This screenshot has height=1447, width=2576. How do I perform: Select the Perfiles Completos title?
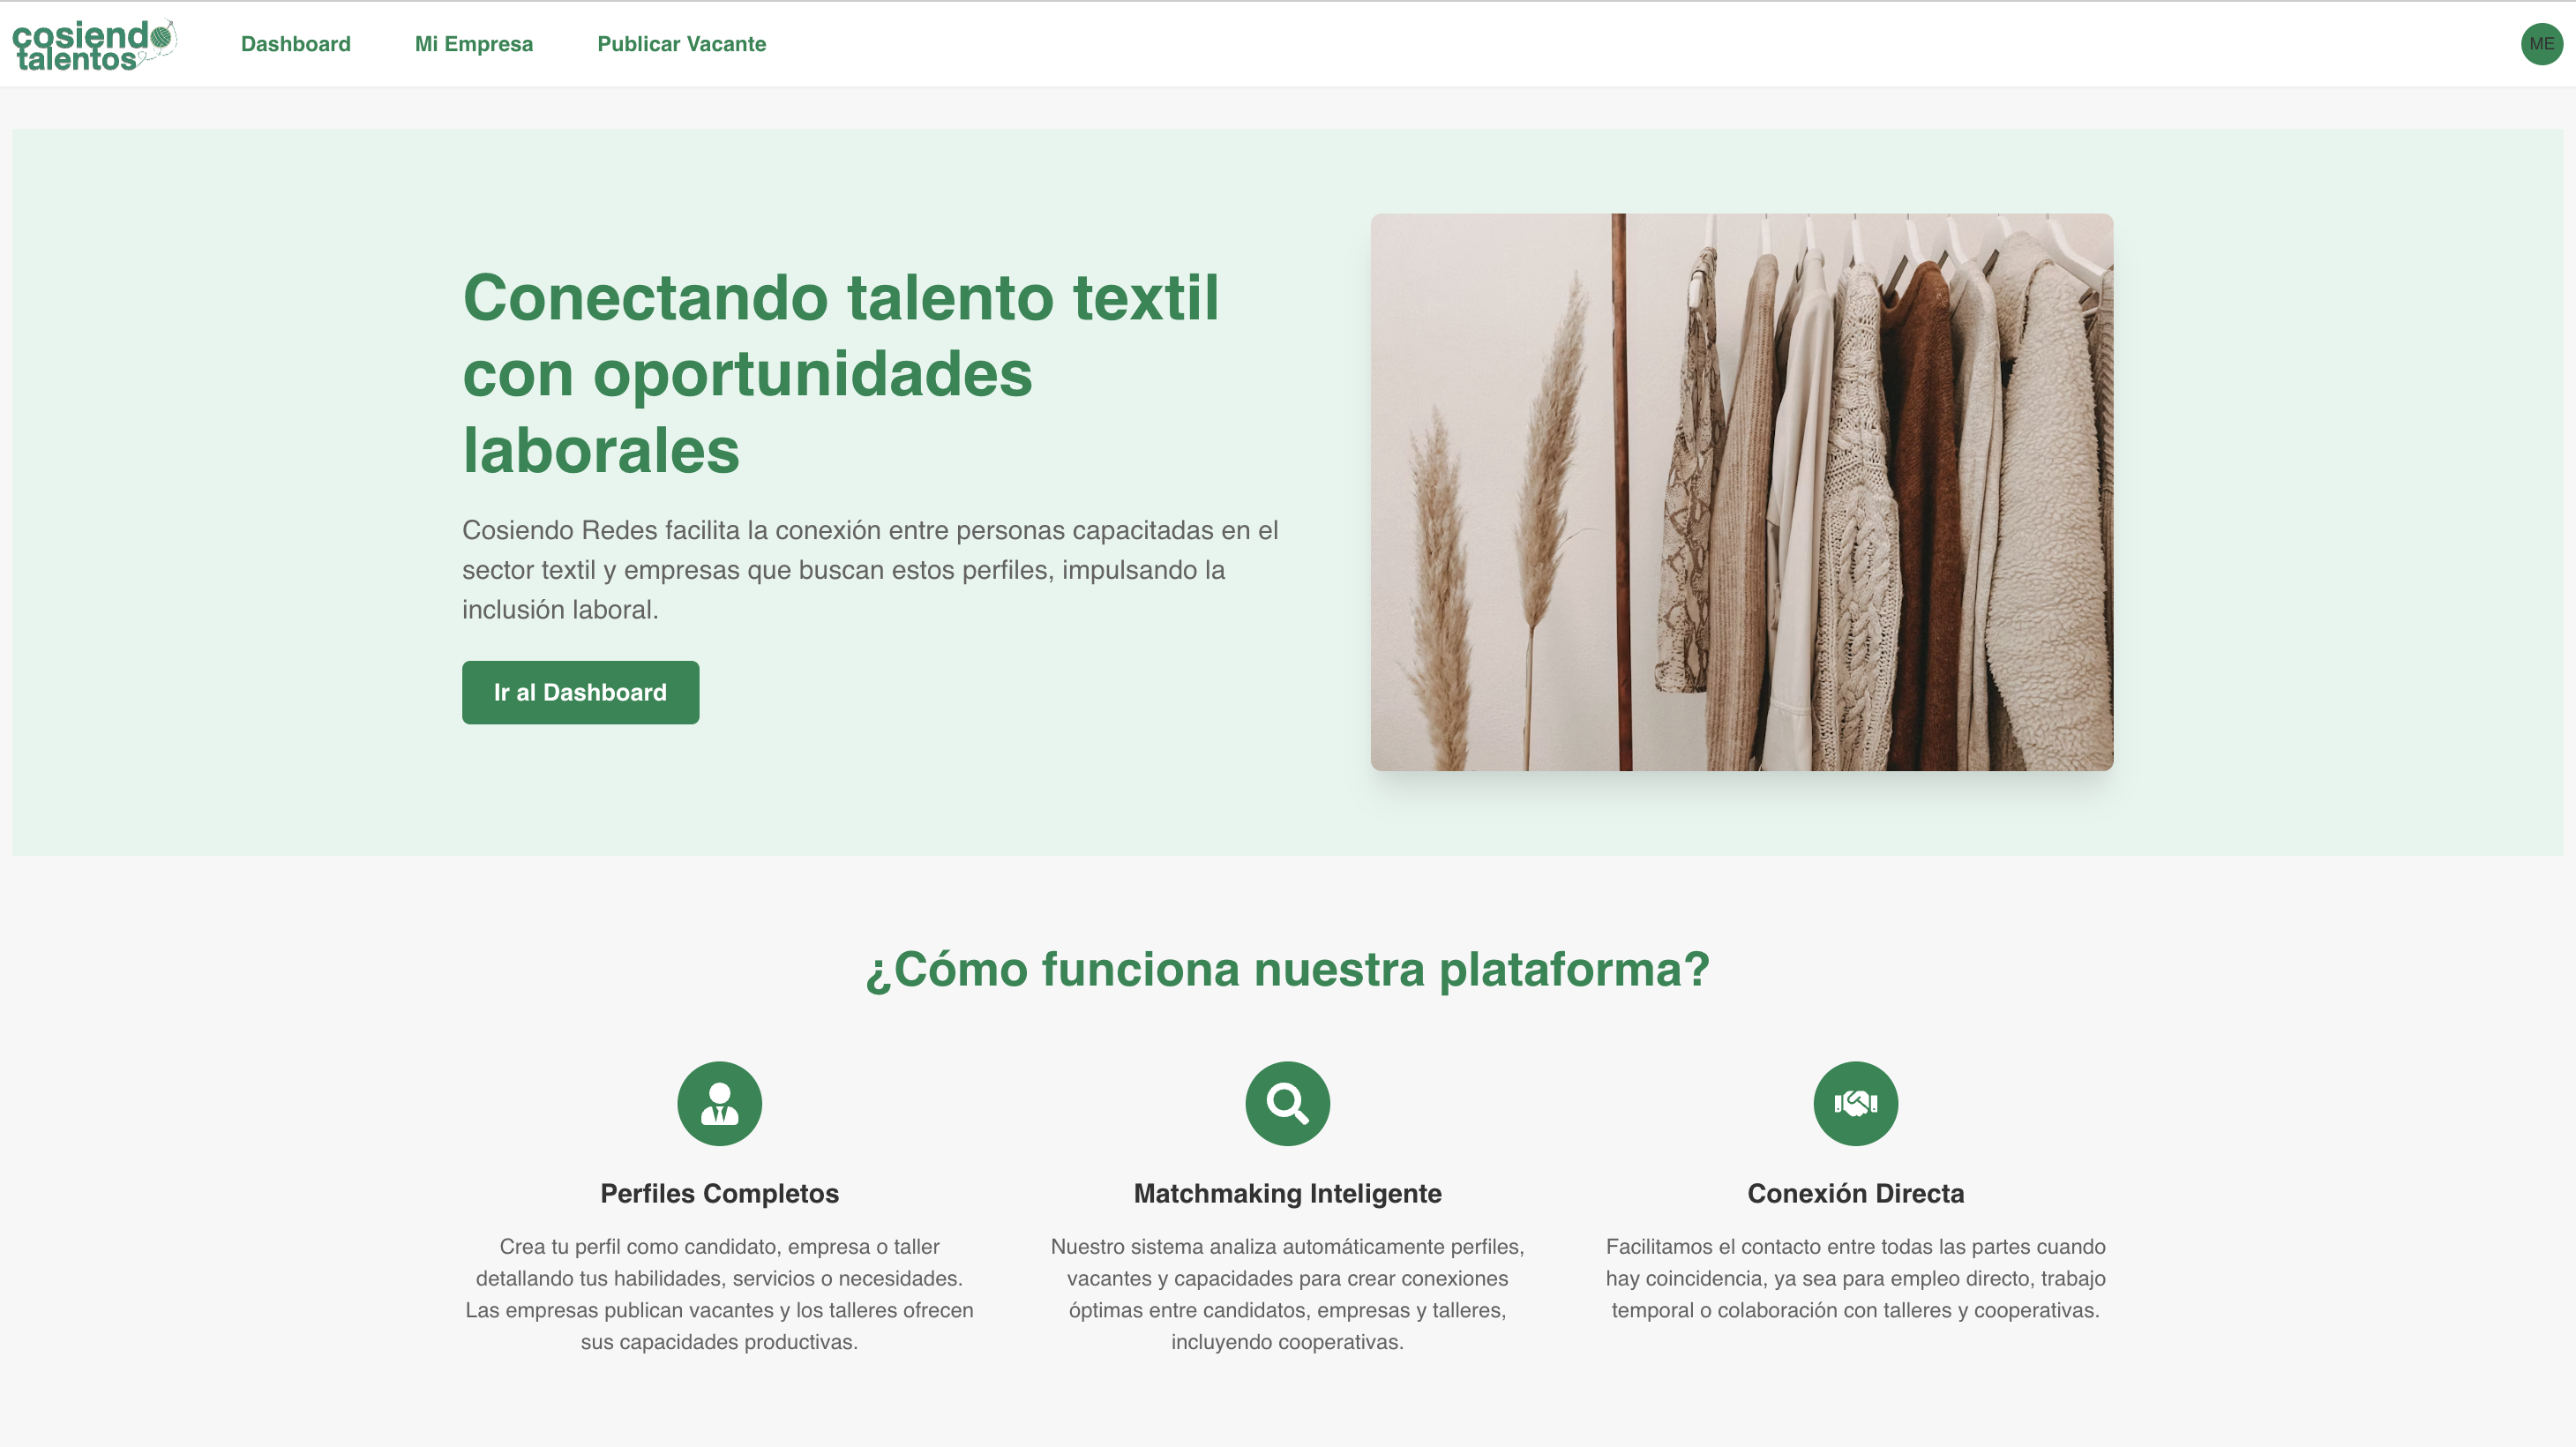click(719, 1193)
